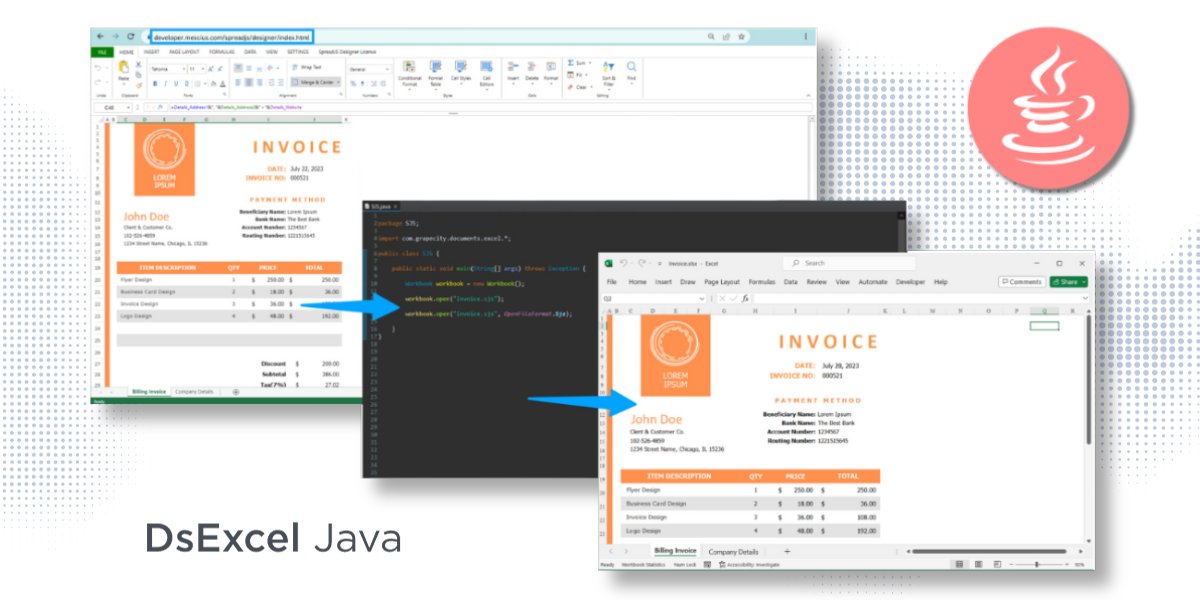Open the green FILE tab in SpreadJS designer

[102, 52]
